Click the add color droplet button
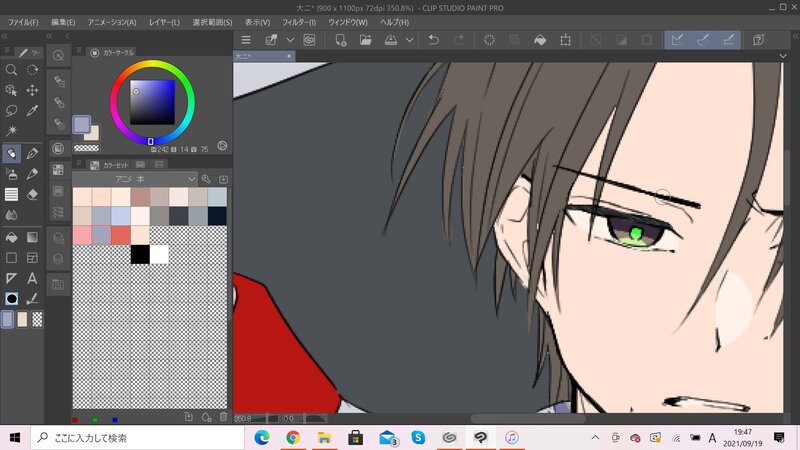The image size is (800, 450). (206, 417)
